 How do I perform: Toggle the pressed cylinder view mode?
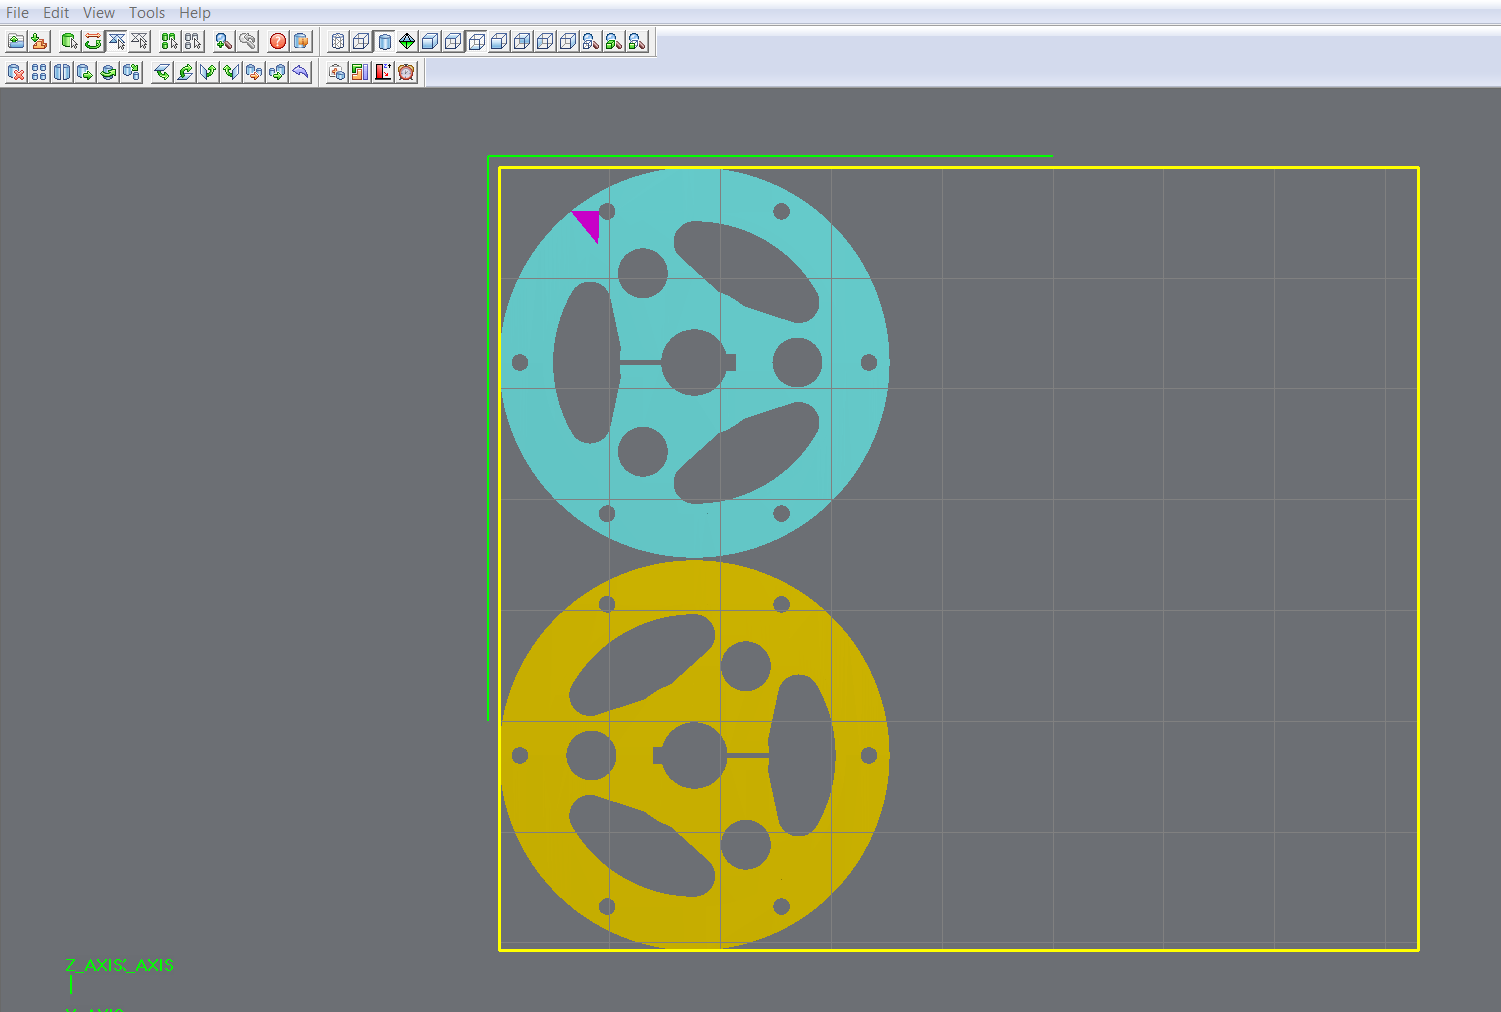385,41
